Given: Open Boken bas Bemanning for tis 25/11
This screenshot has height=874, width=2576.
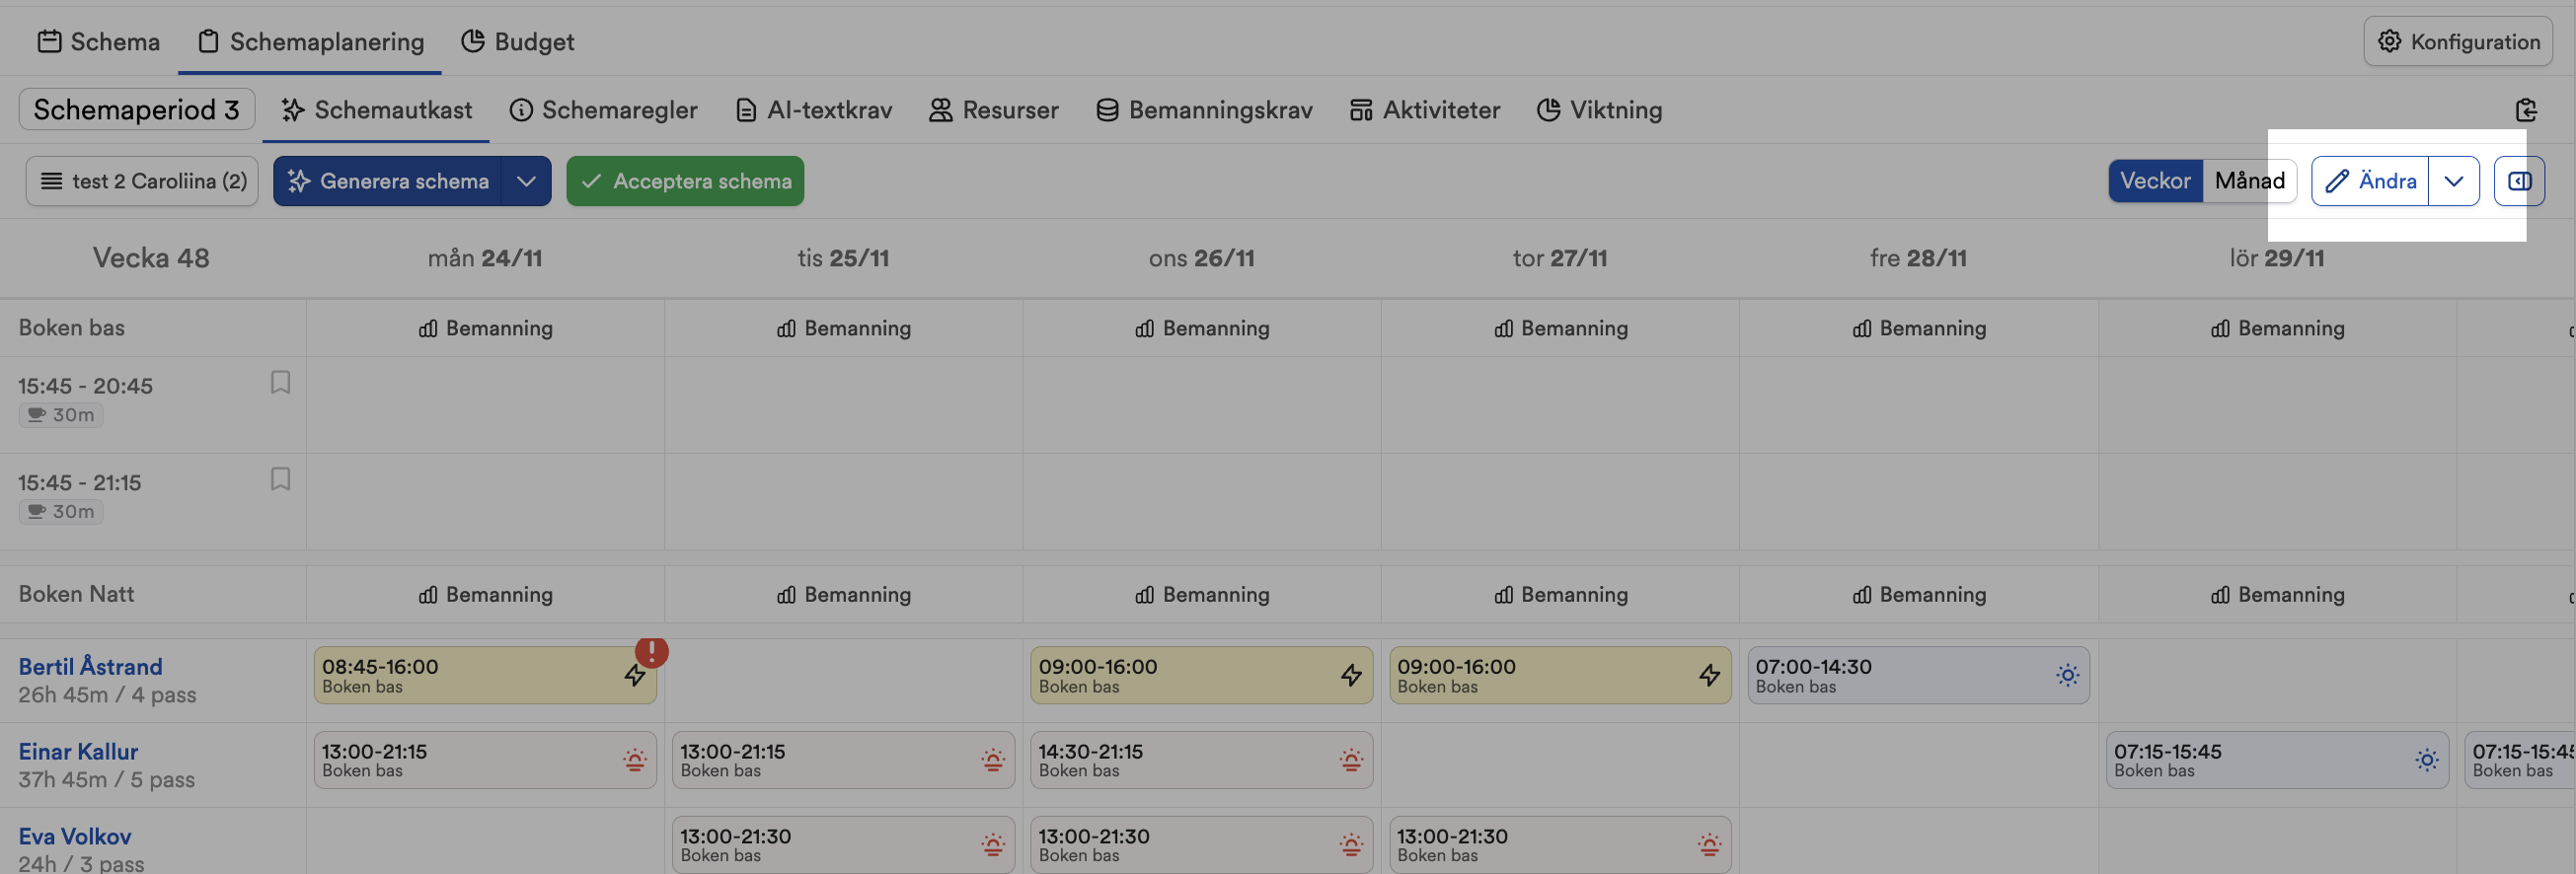Looking at the screenshot, I should tap(843, 327).
